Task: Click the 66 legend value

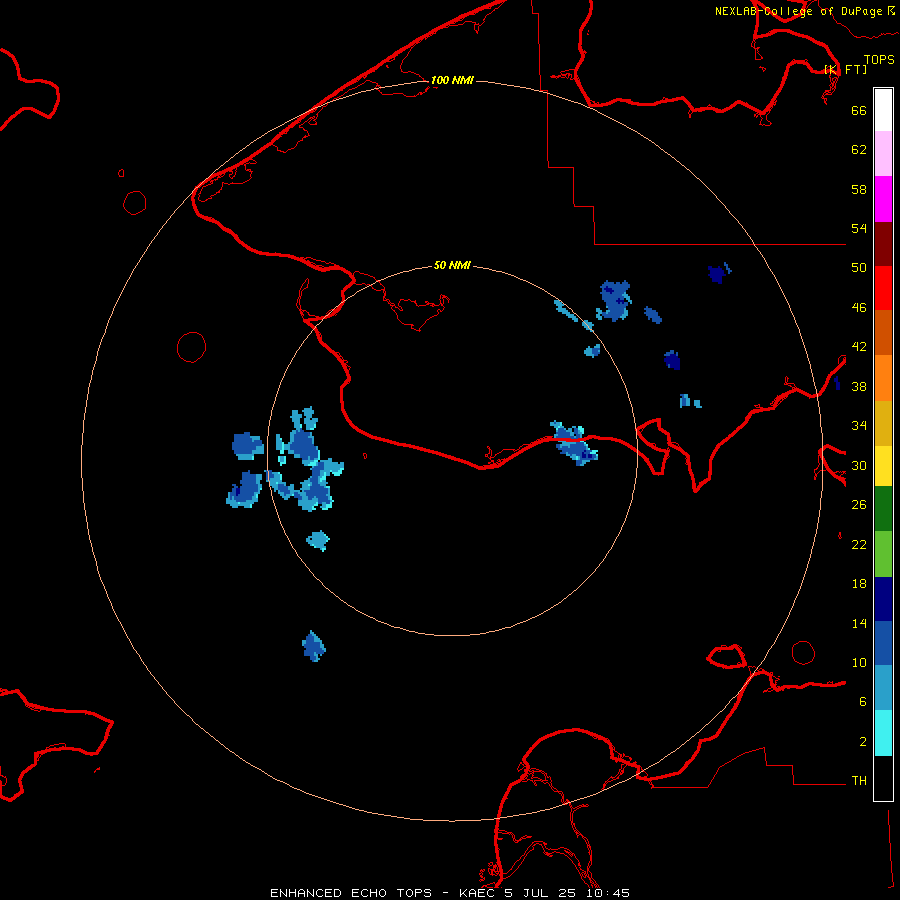Action: click(x=859, y=110)
